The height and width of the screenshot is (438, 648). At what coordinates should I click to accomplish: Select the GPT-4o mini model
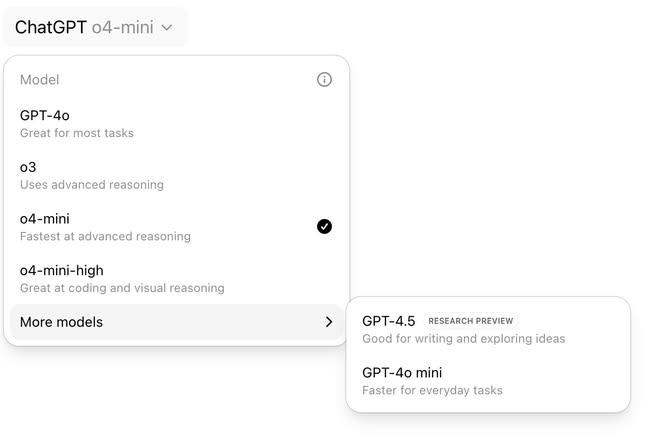(402, 373)
